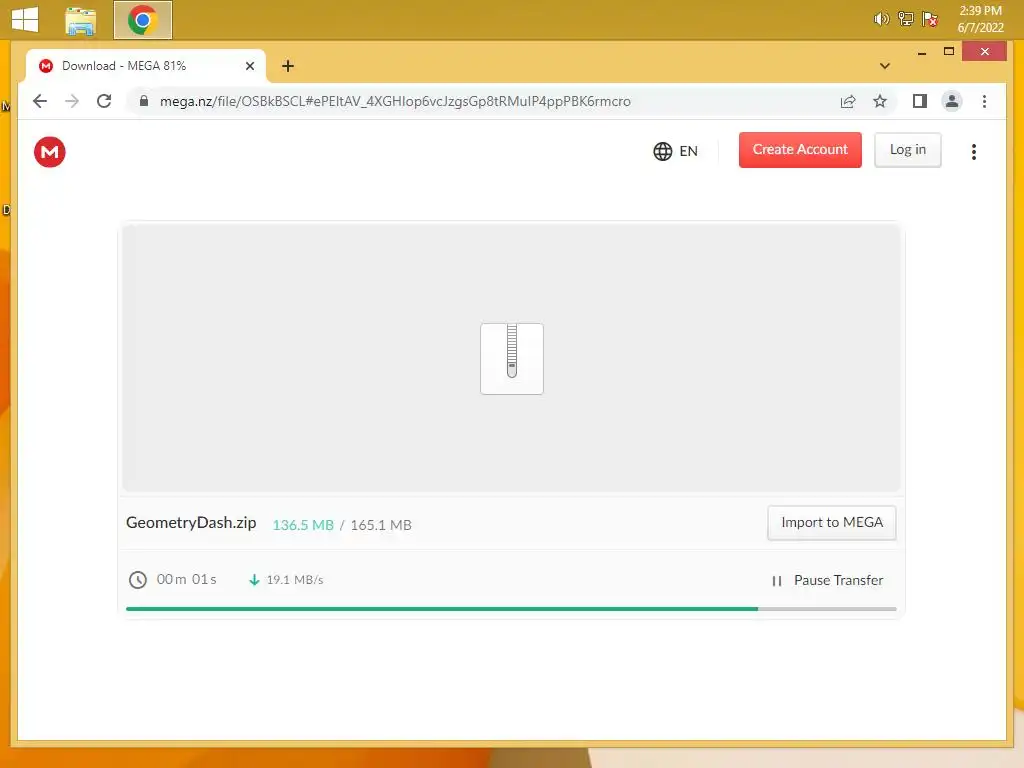The height and width of the screenshot is (768, 1024).
Task: Click the 165.1 MB total size
Action: click(x=381, y=525)
